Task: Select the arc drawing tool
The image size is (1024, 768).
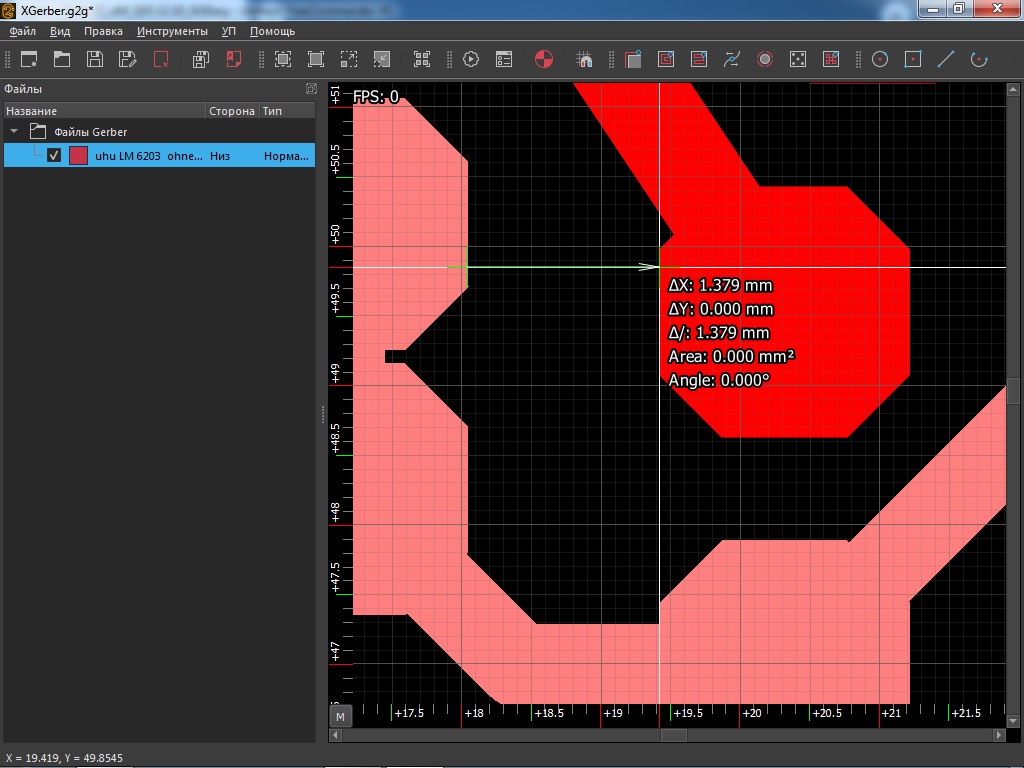Action: [x=979, y=59]
